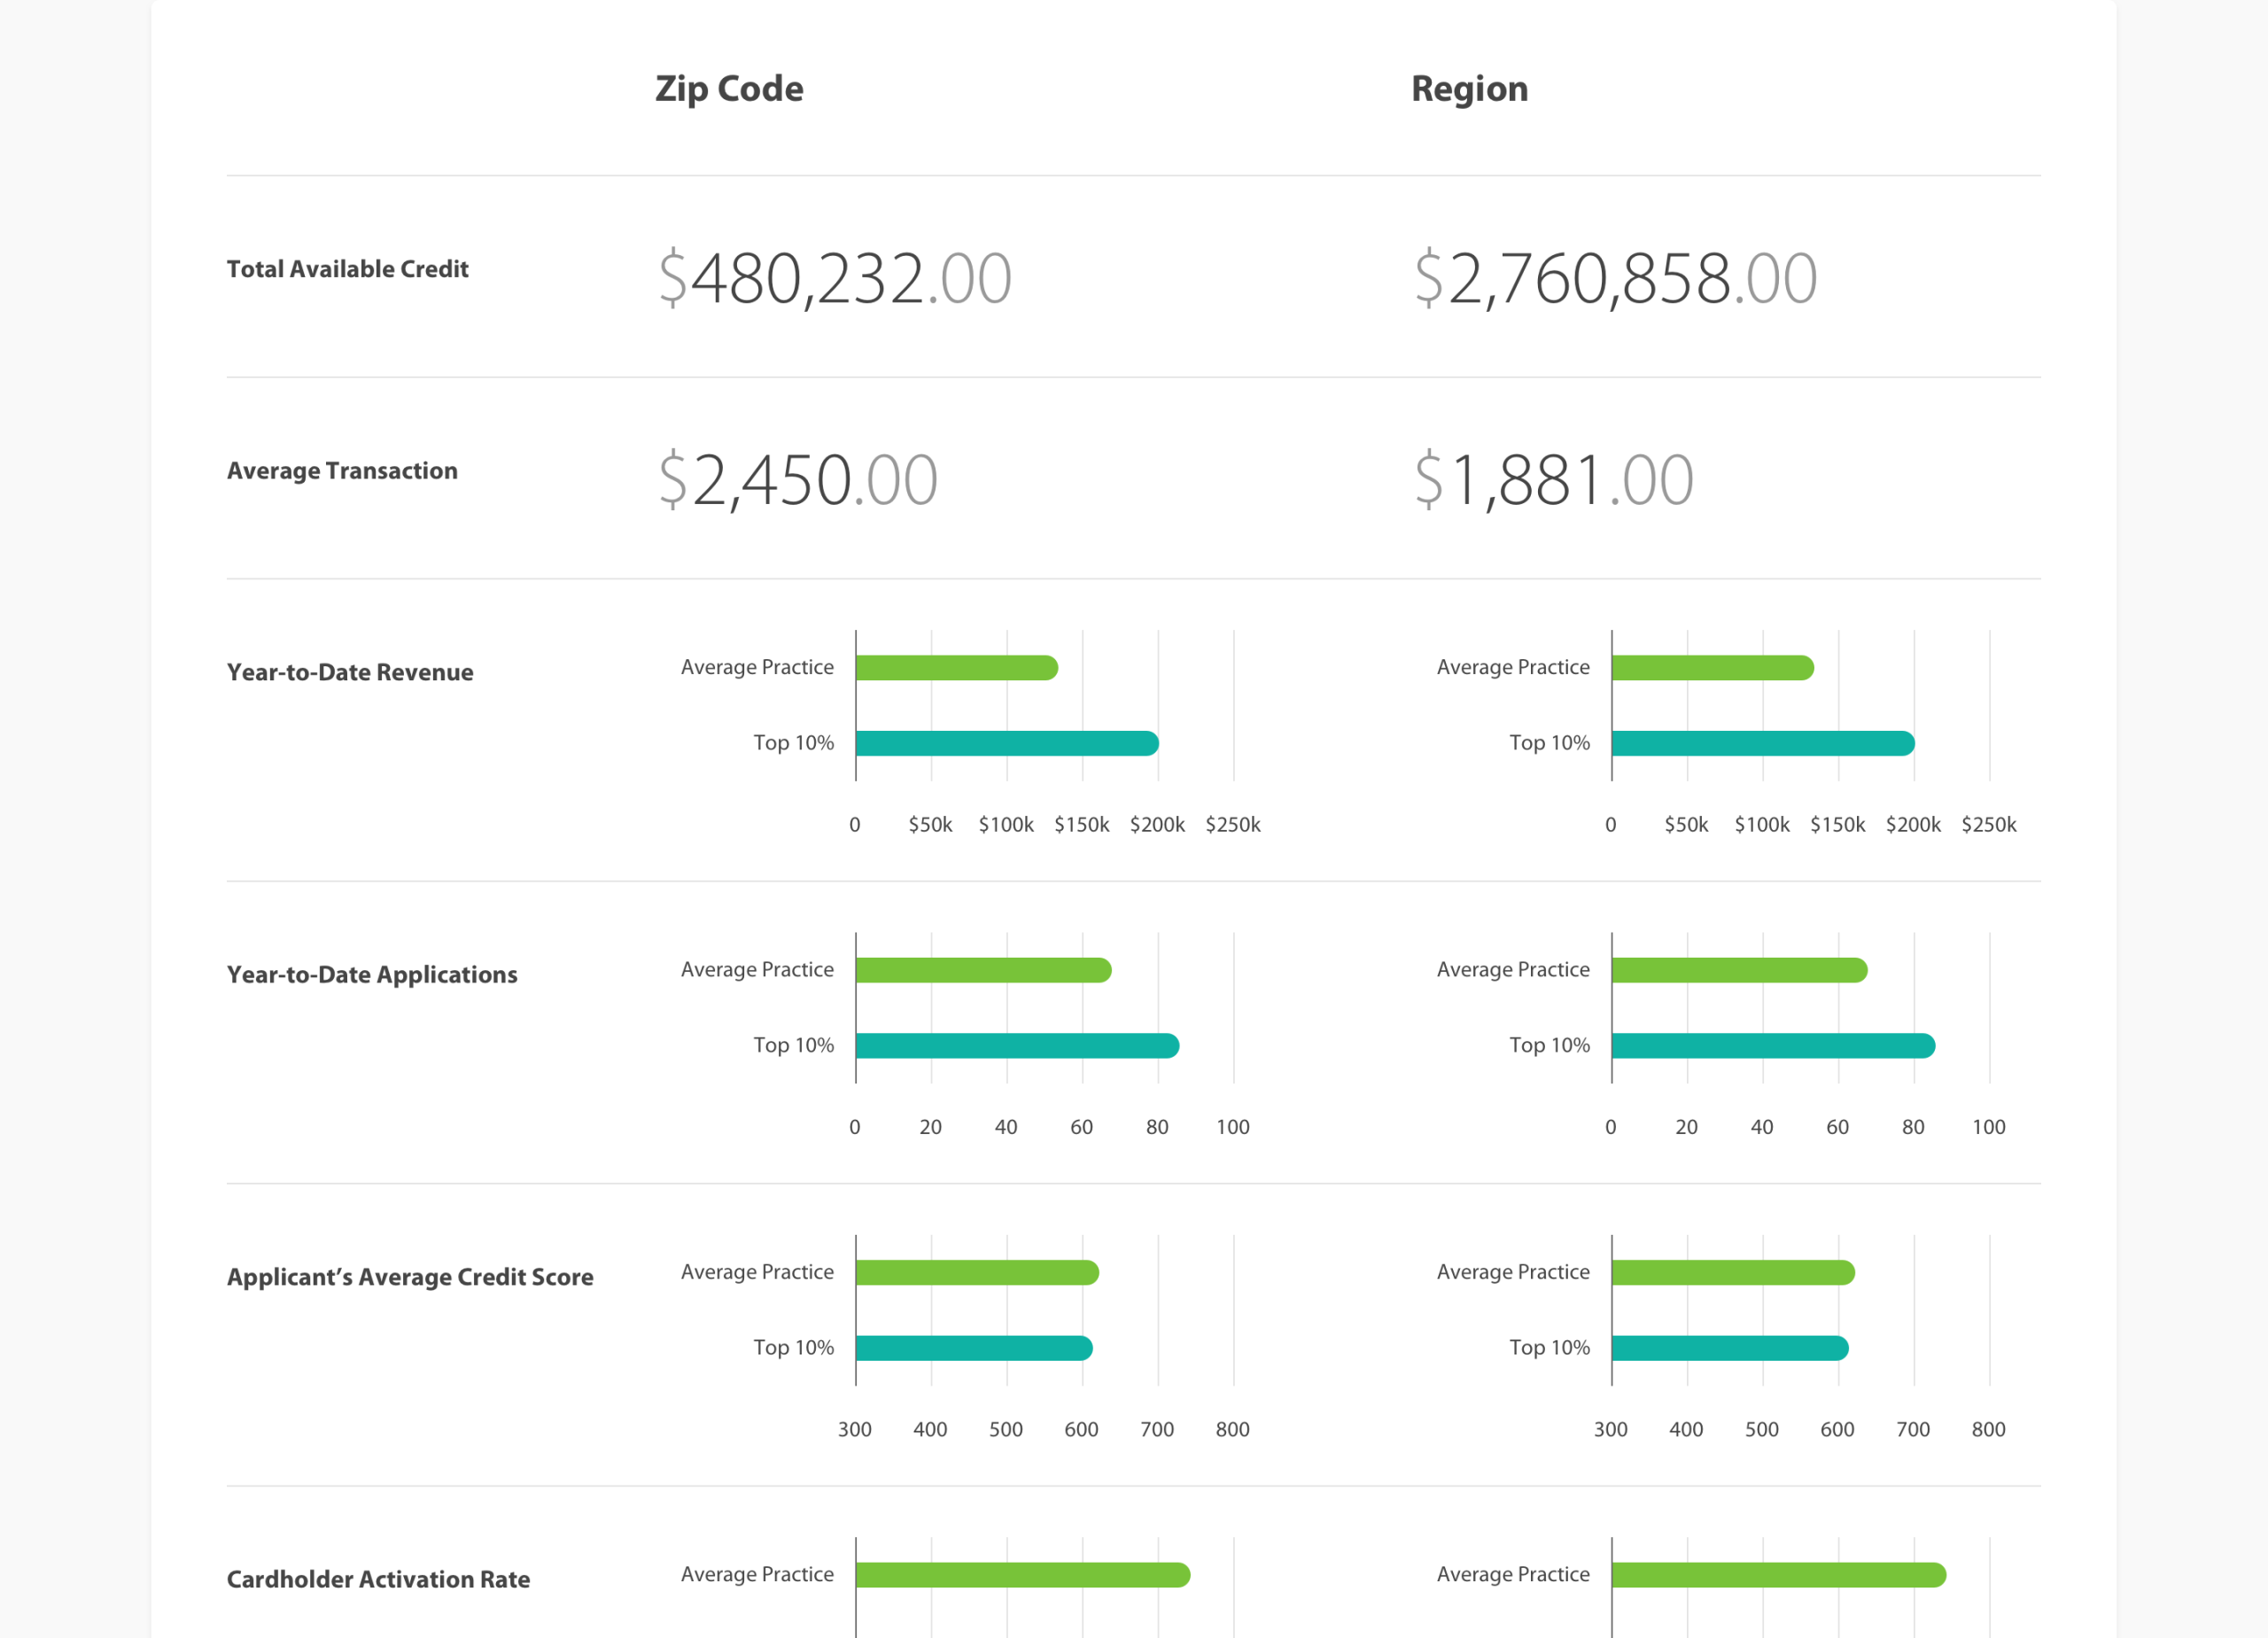
Task: Click Region total credit $2,760,858.00
Action: click(1615, 278)
